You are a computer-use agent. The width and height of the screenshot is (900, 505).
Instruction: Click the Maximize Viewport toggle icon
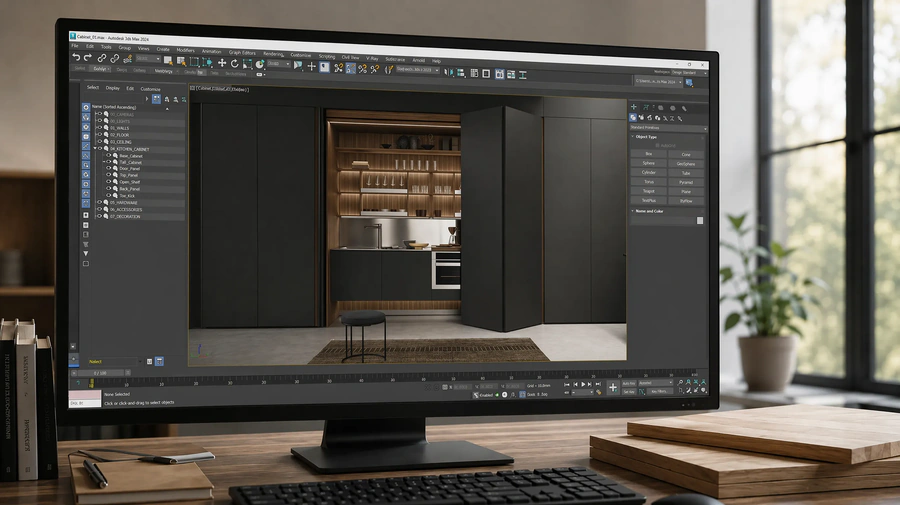coord(704,391)
